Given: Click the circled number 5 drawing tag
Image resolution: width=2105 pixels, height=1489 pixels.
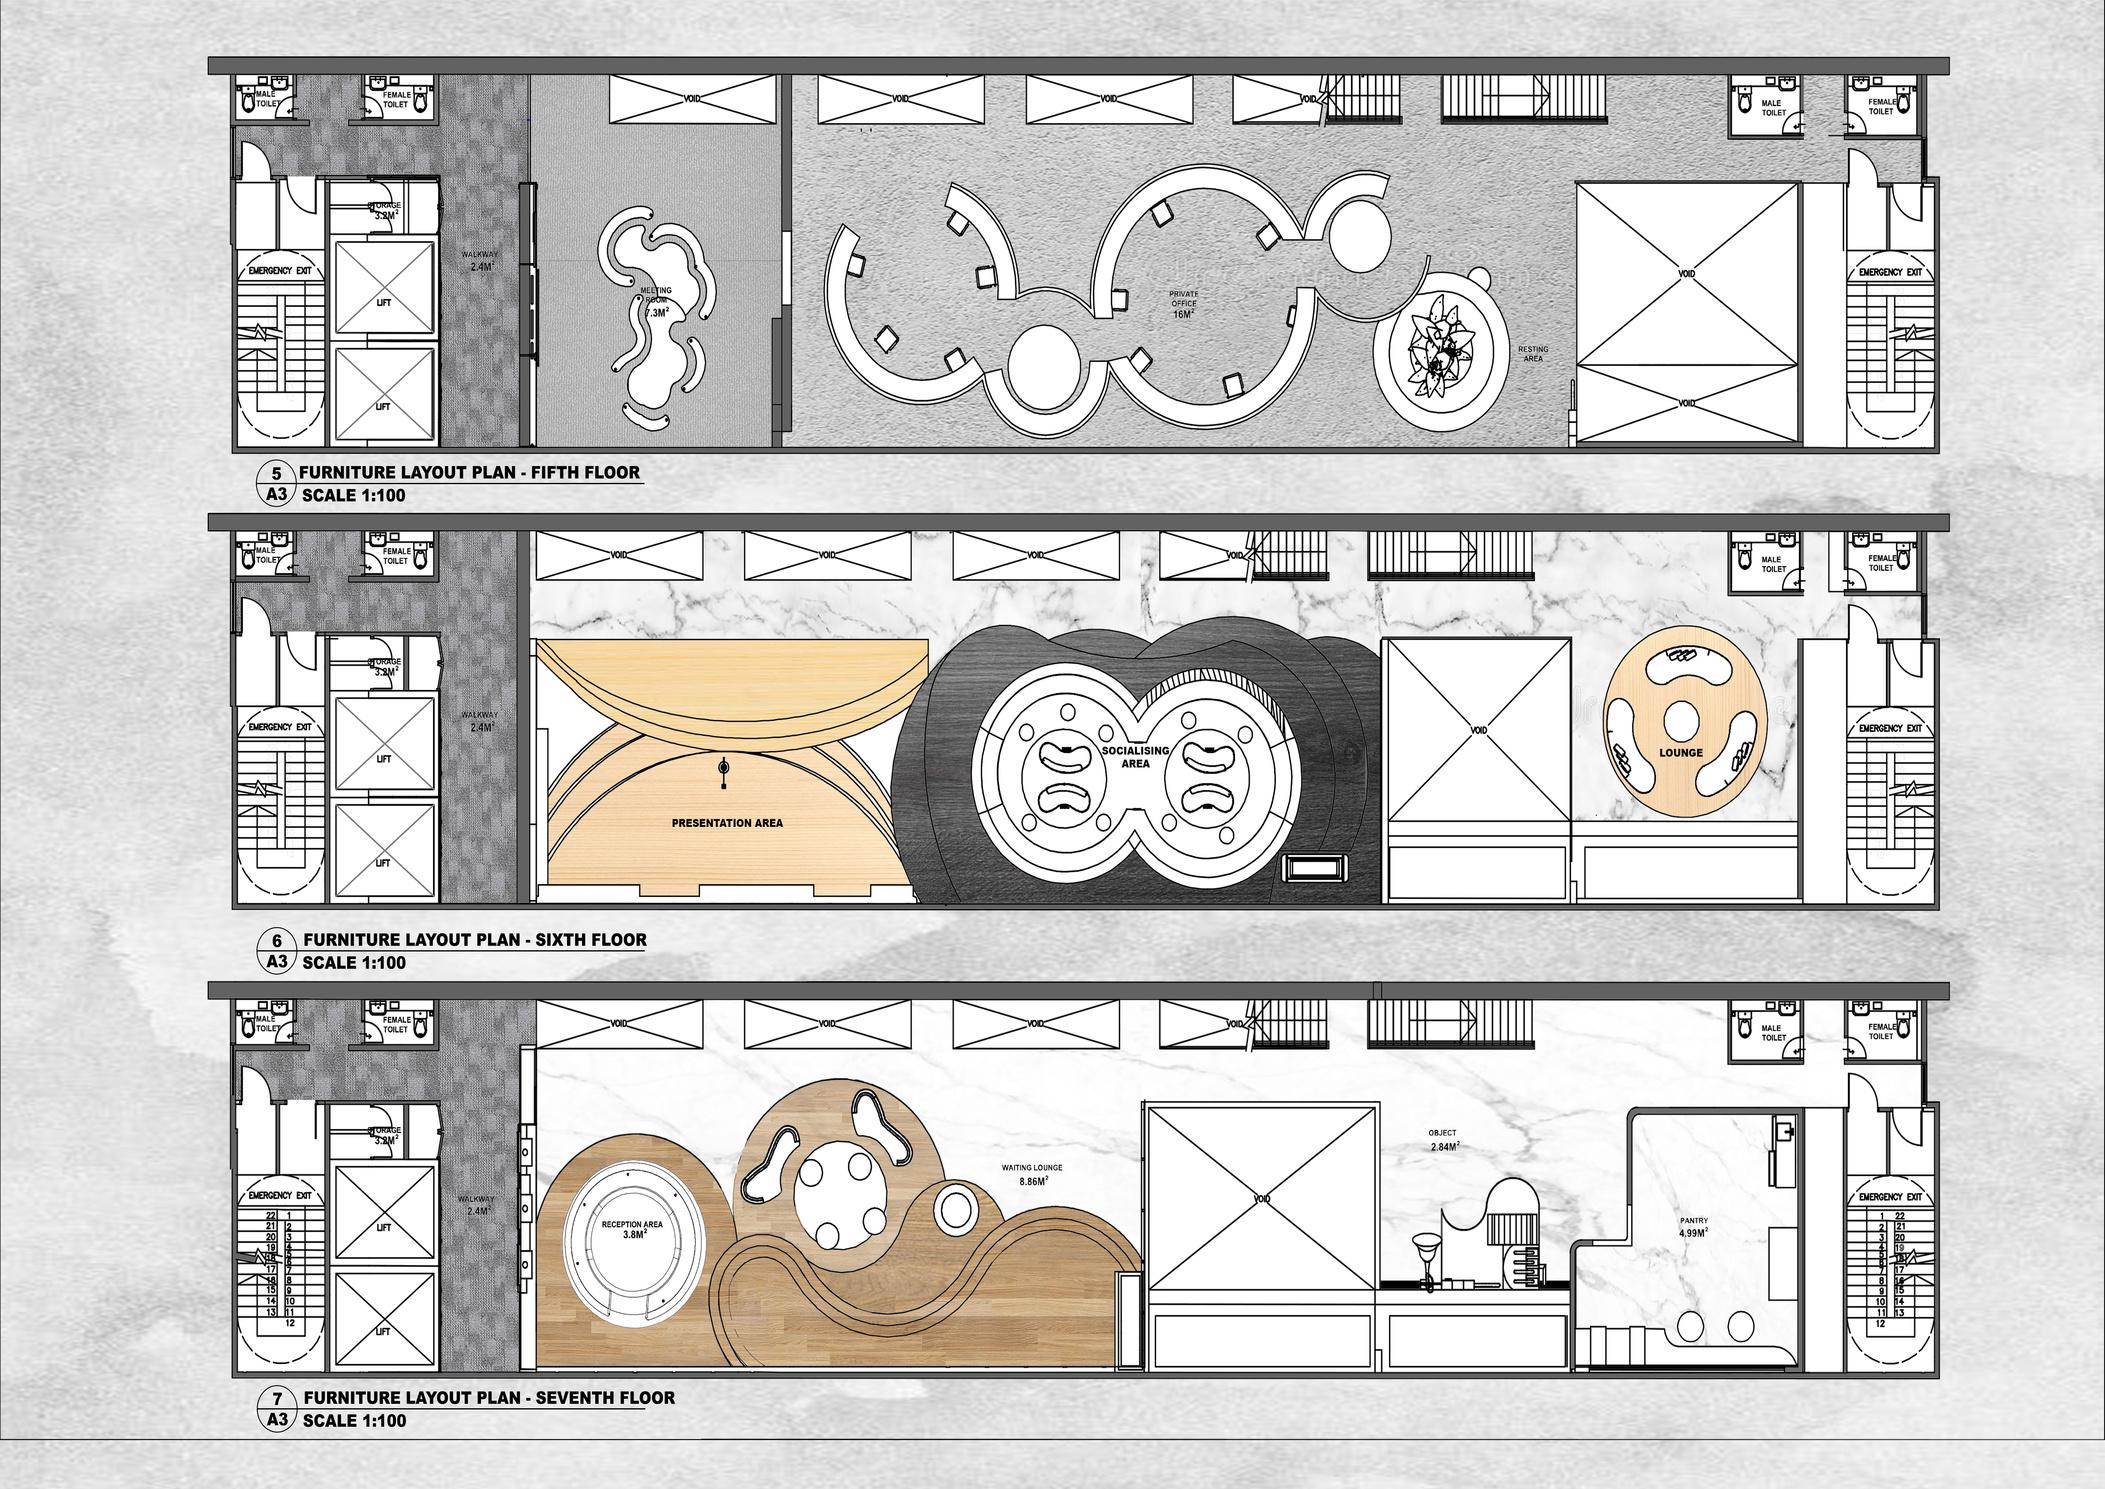Looking at the screenshot, I should [x=277, y=473].
